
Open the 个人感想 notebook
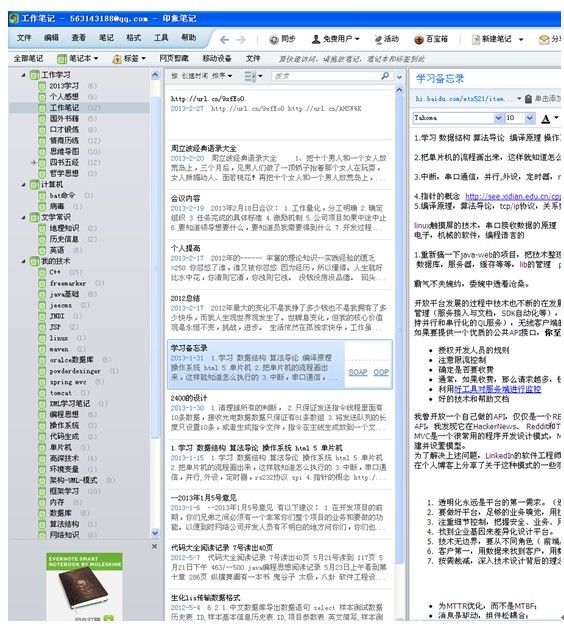(x=64, y=97)
